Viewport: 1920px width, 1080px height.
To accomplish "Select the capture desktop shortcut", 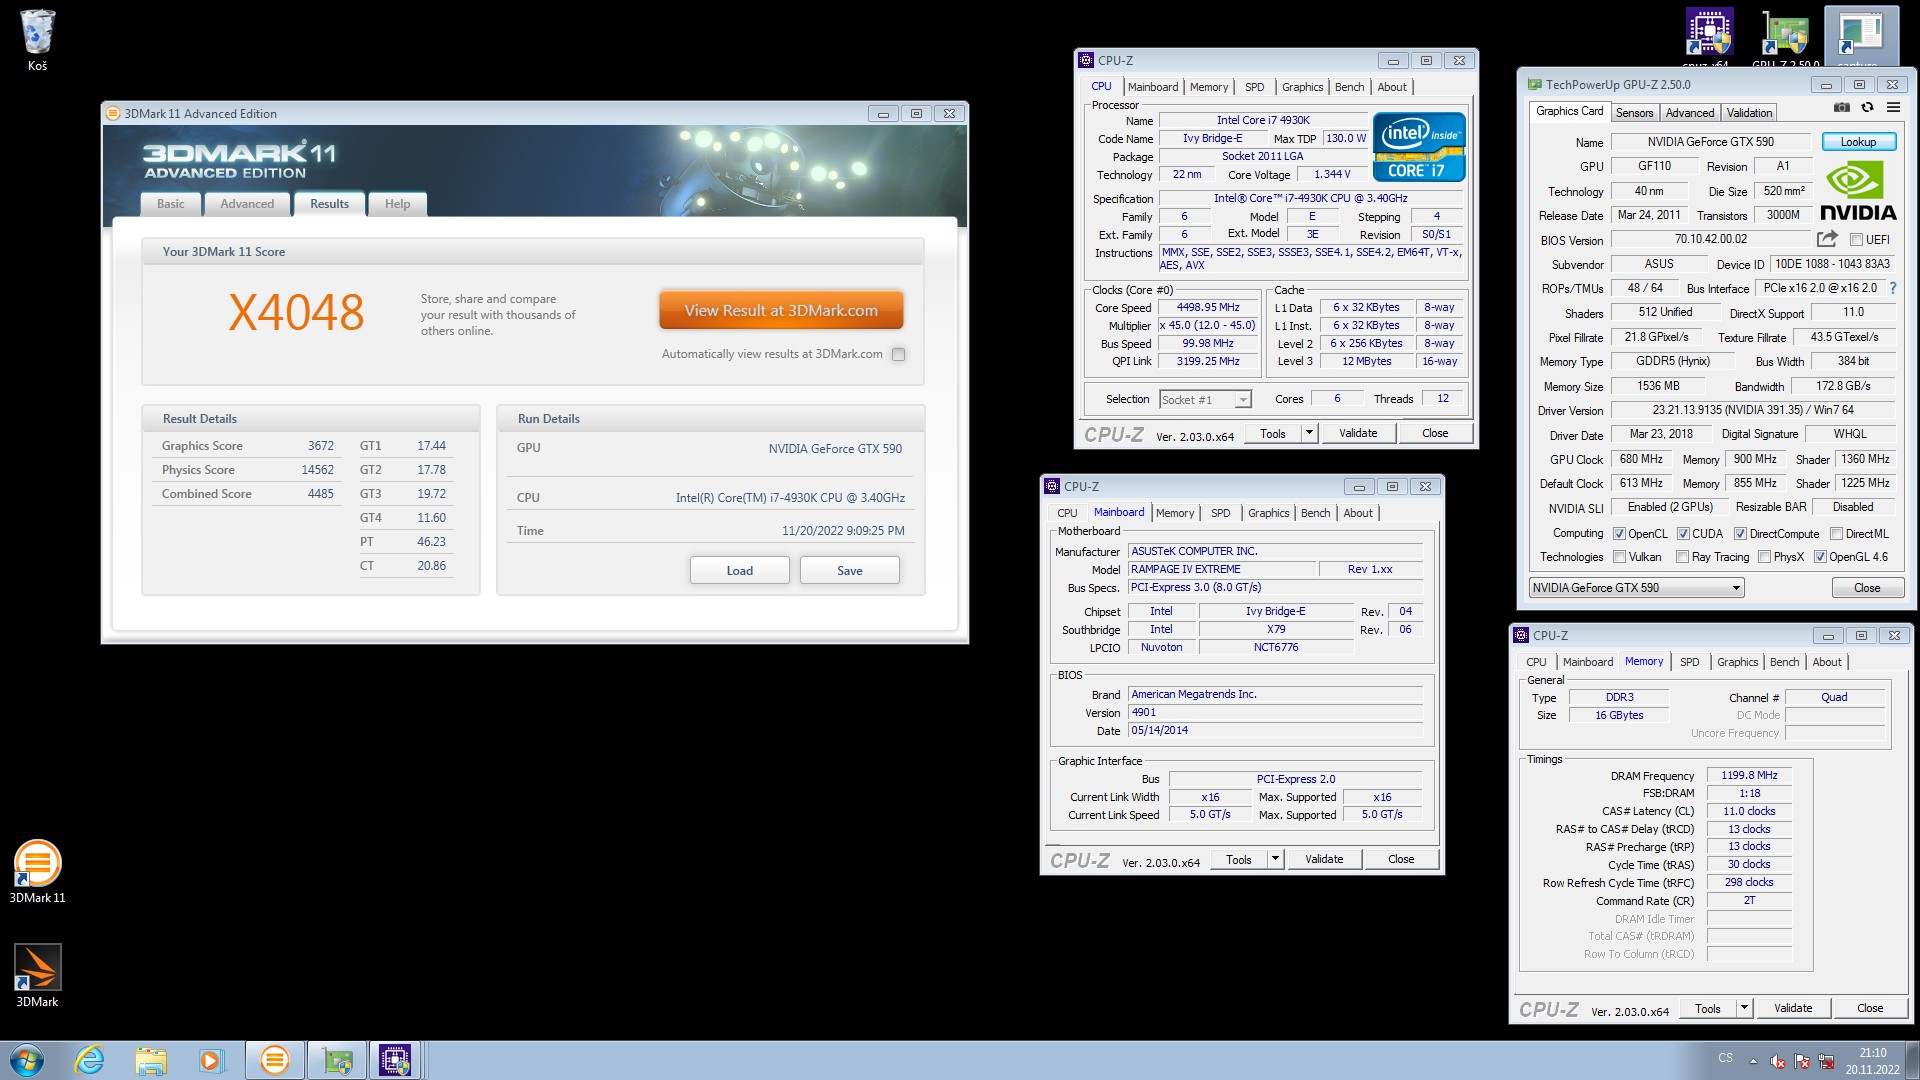I will tap(1861, 36).
